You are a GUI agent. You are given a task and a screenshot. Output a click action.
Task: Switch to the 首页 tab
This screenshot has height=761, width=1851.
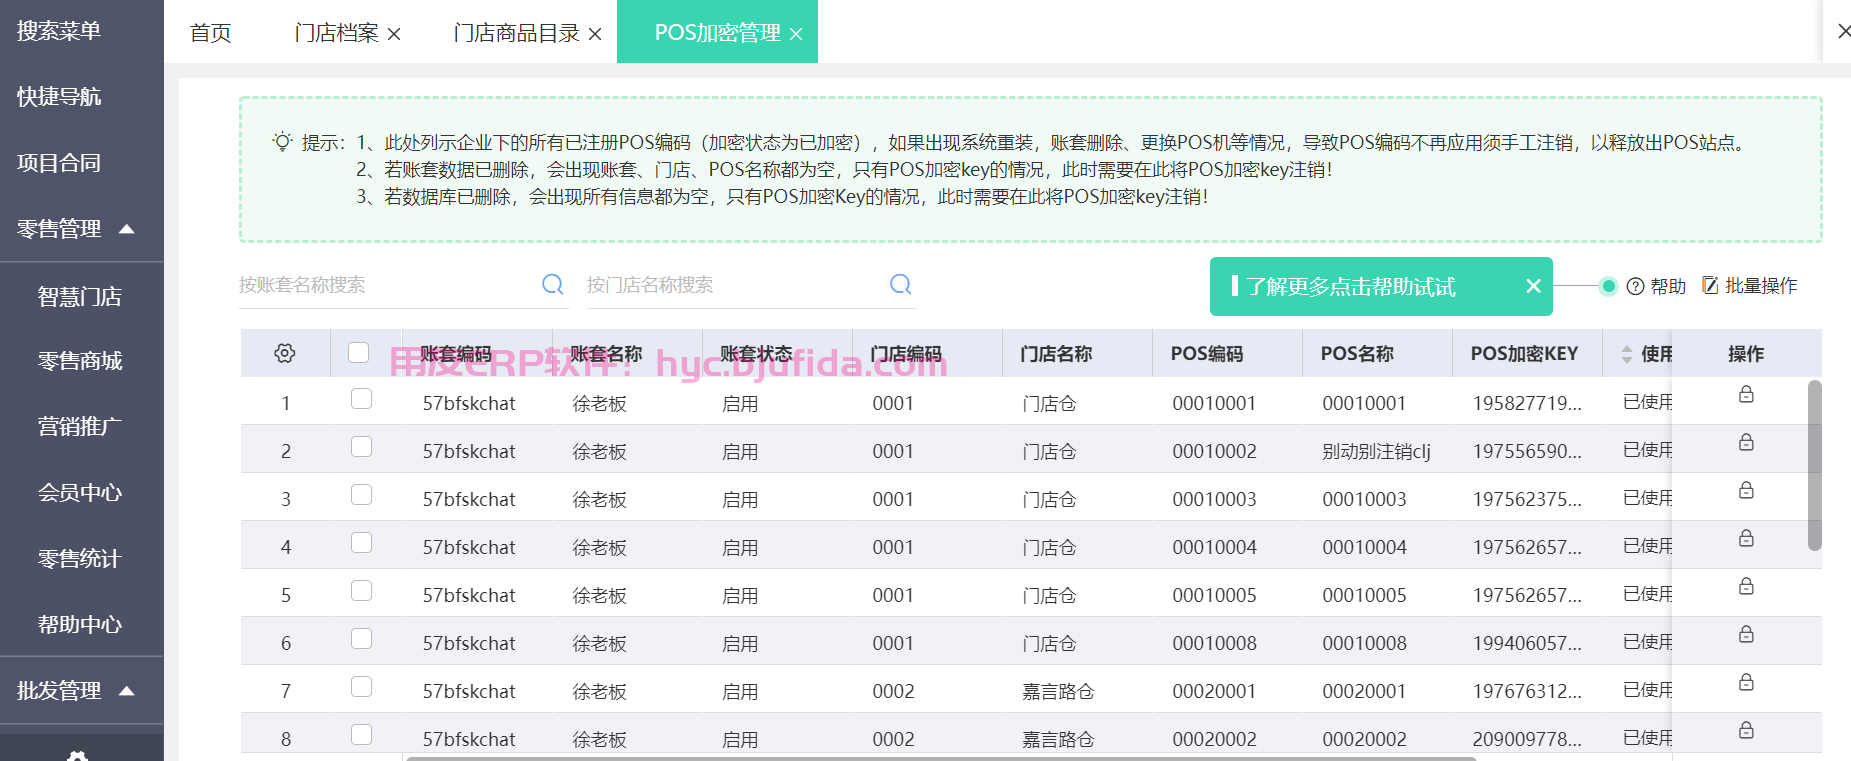(211, 33)
